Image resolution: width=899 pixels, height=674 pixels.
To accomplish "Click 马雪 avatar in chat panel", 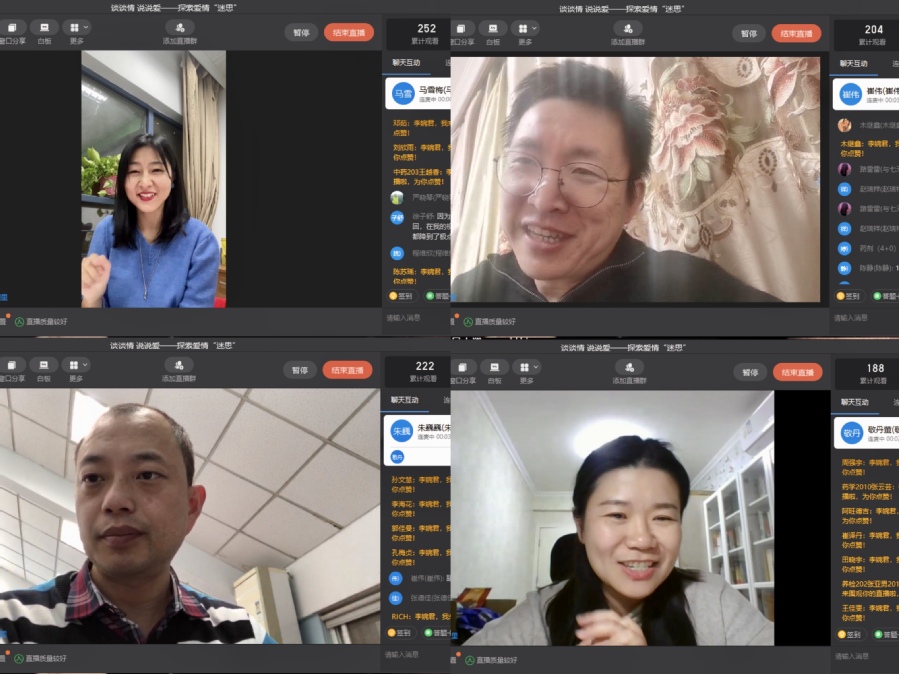I will [403, 94].
